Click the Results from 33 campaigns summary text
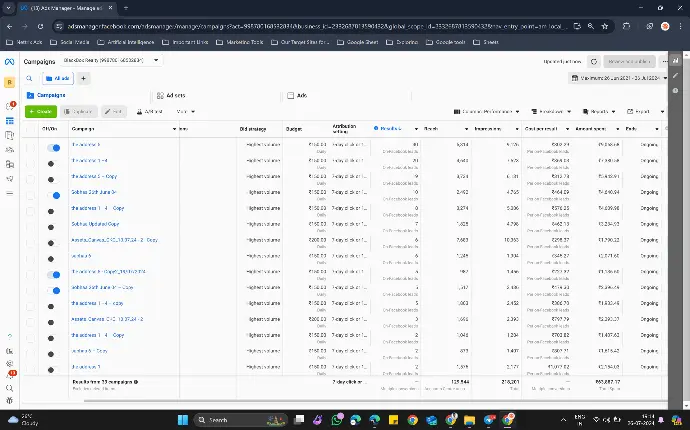 point(105,382)
